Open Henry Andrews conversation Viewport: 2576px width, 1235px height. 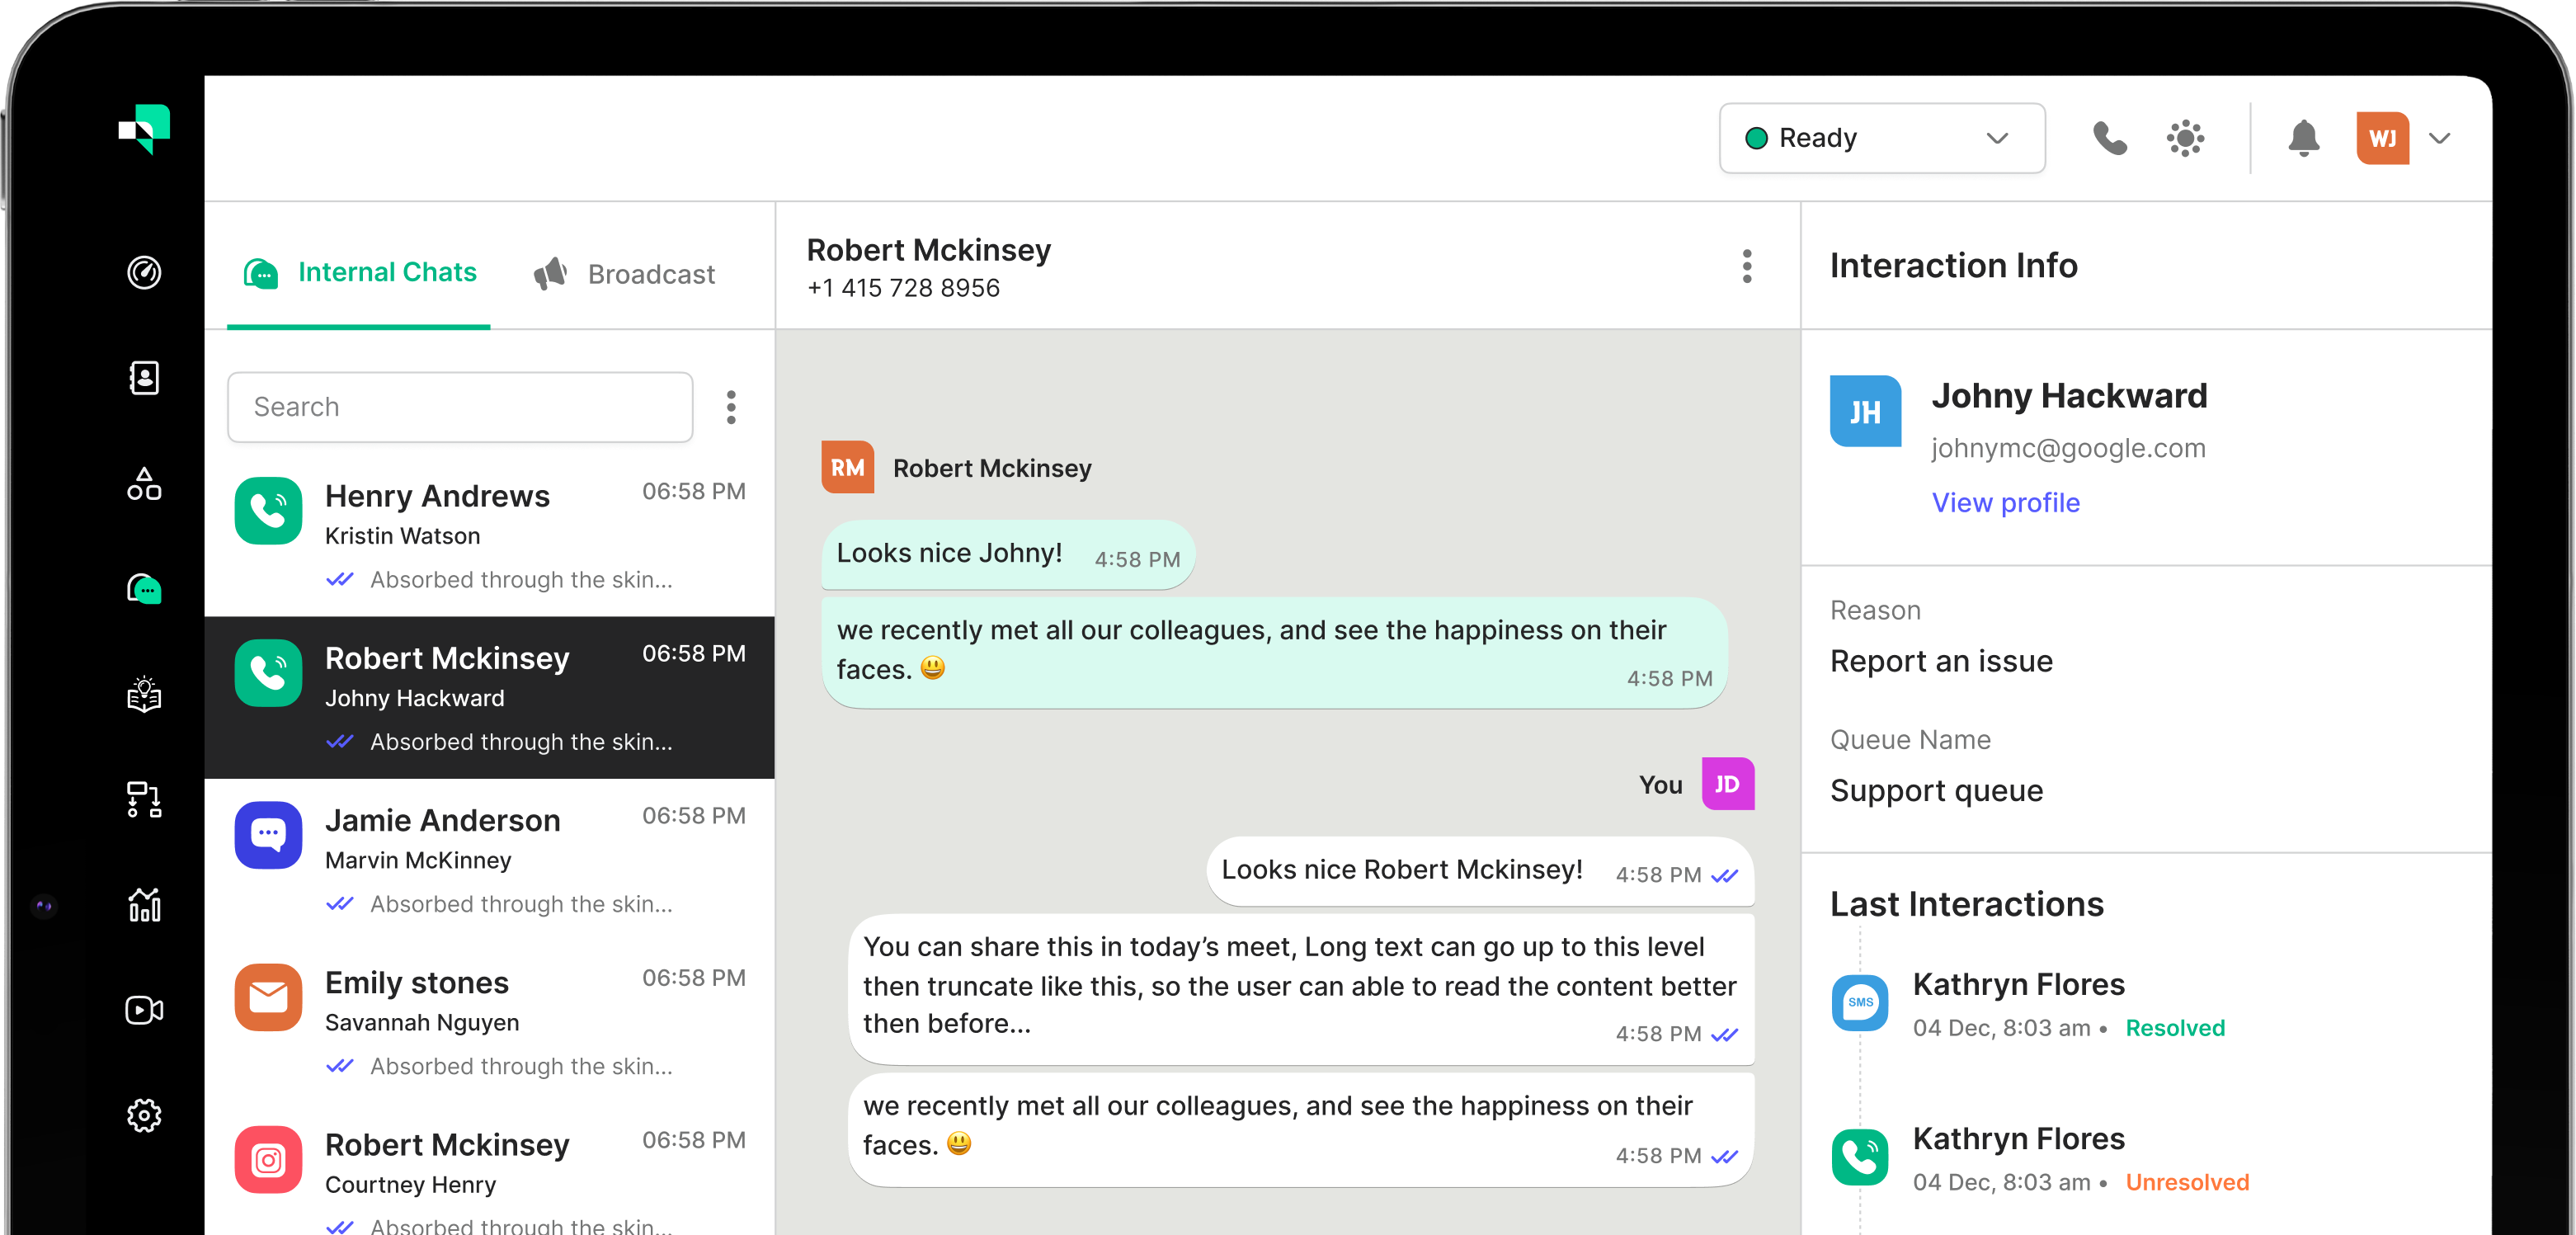[x=490, y=535]
